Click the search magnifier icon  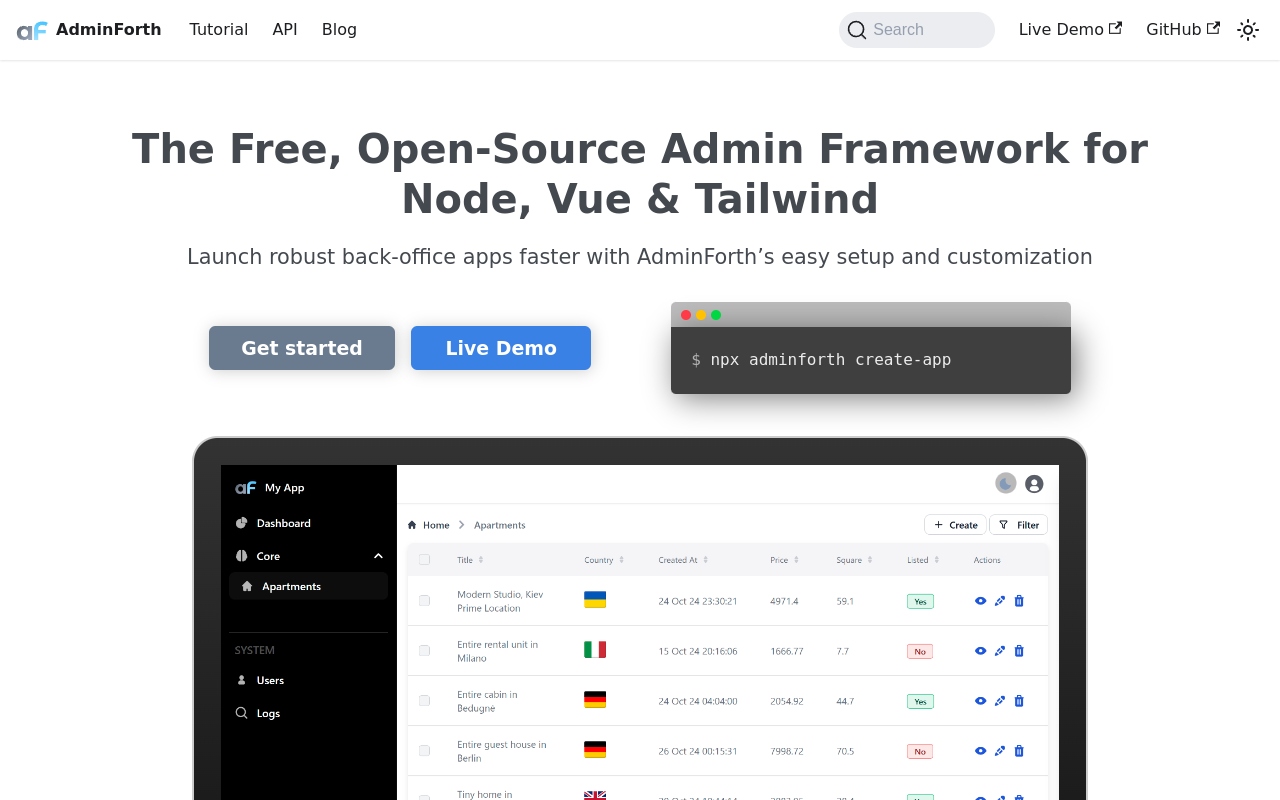click(x=857, y=30)
